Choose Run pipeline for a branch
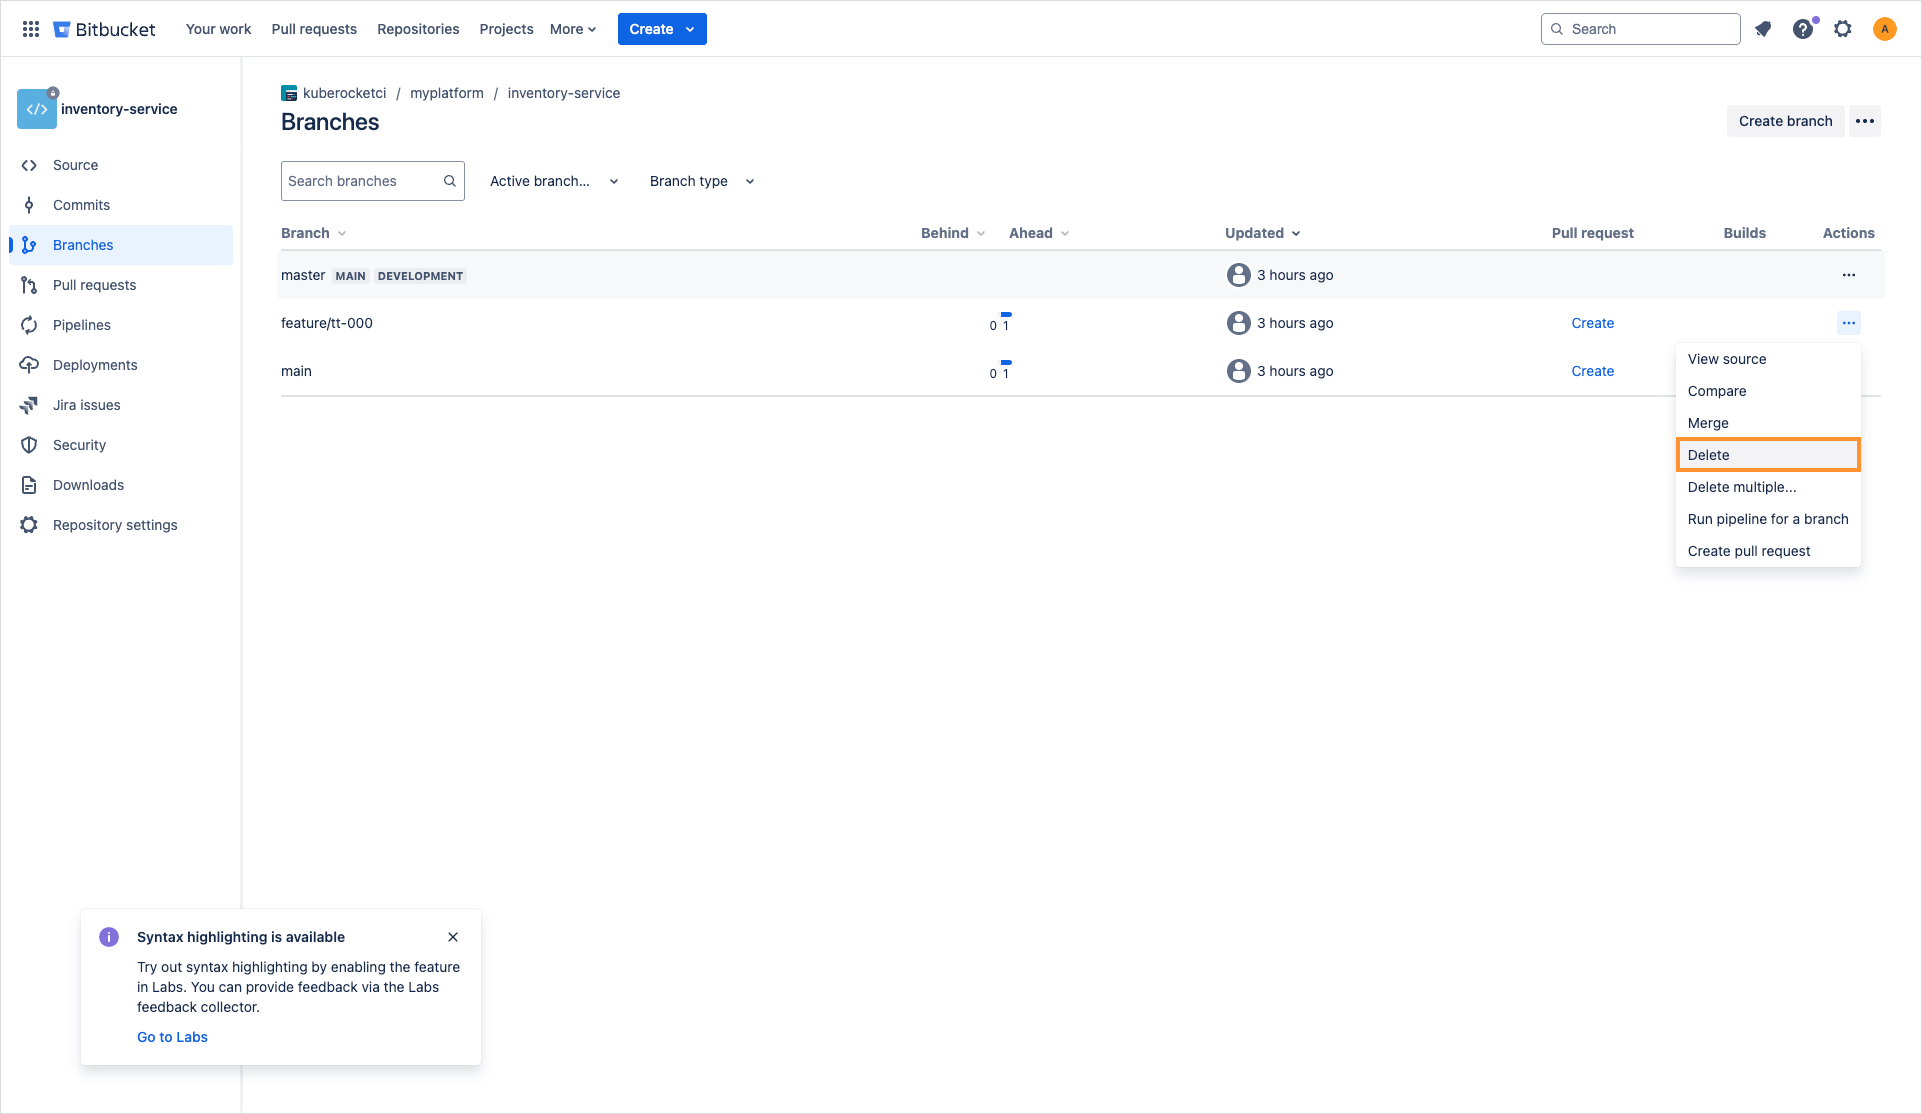The image size is (1922, 1114). pyautogui.click(x=1767, y=519)
